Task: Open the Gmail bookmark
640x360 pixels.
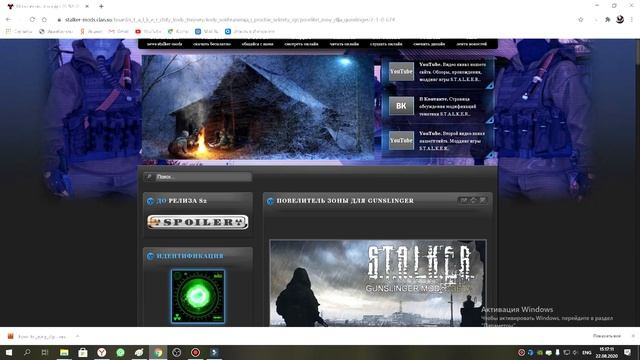Action: pyautogui.click(x=119, y=31)
